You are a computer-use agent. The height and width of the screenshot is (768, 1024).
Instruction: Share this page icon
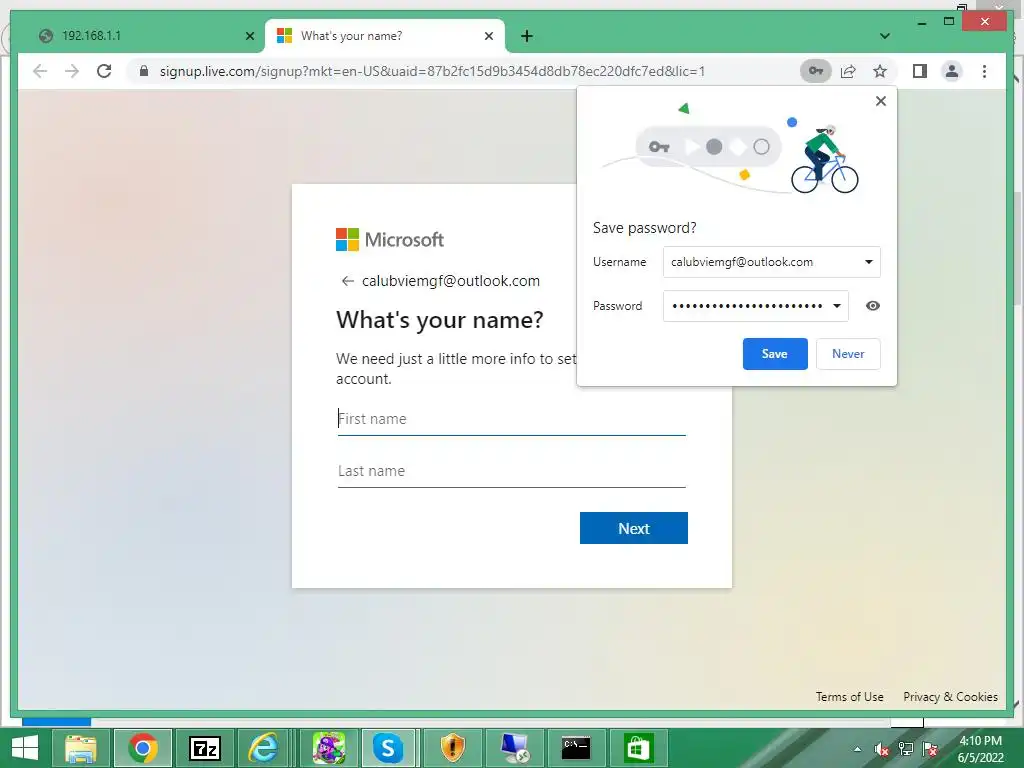pos(848,71)
